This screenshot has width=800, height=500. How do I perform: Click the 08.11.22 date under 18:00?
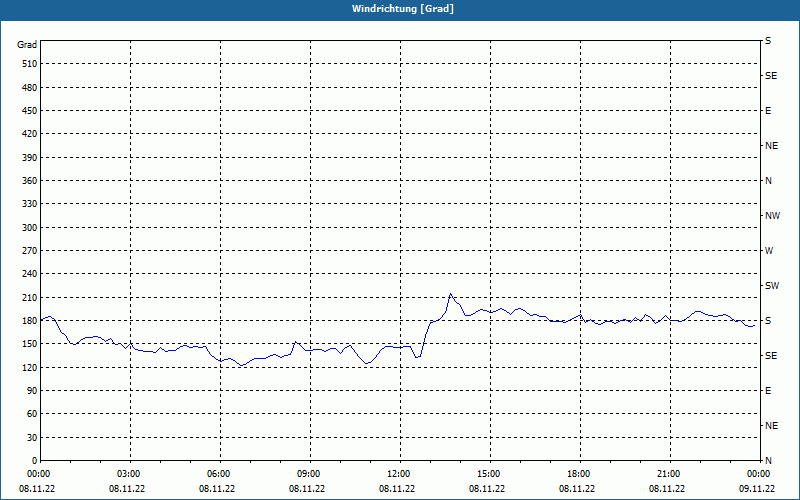coord(577,488)
